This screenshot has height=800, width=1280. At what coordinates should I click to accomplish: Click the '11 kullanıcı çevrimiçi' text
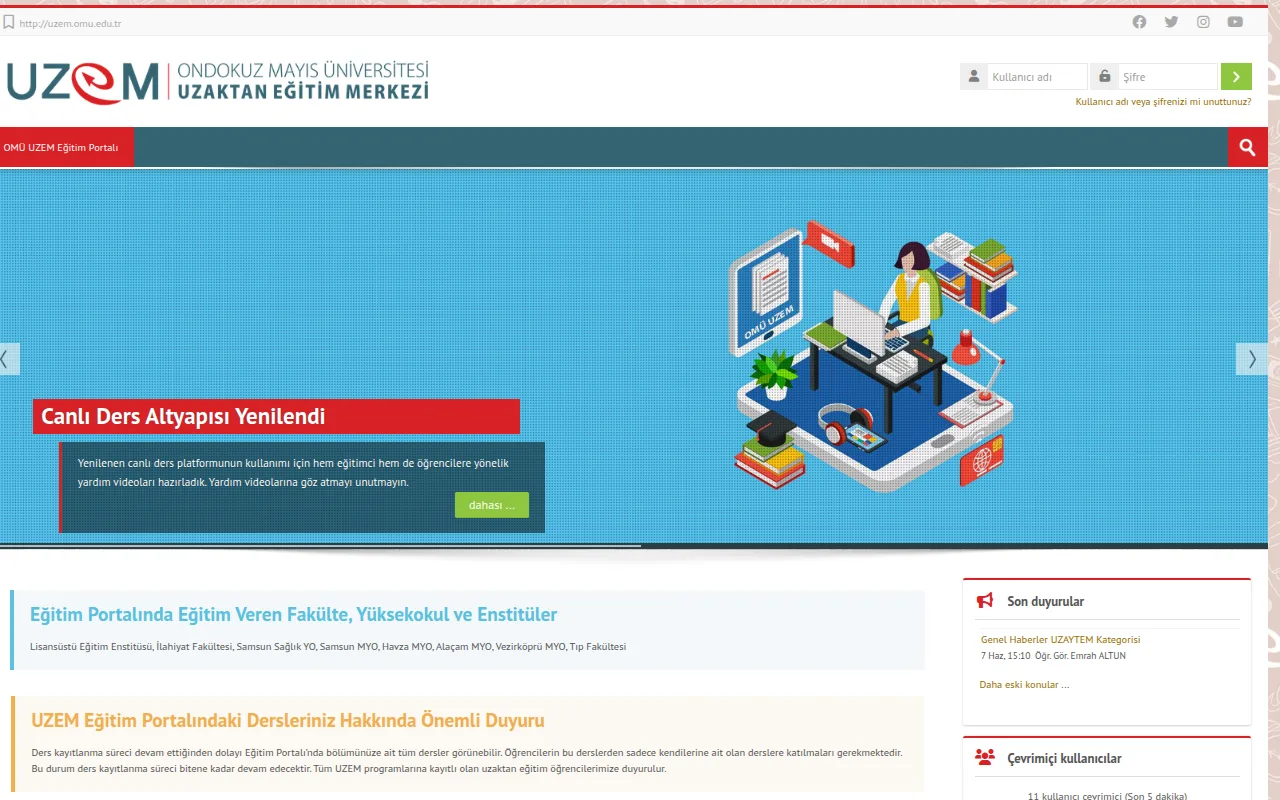[x=1107, y=795]
